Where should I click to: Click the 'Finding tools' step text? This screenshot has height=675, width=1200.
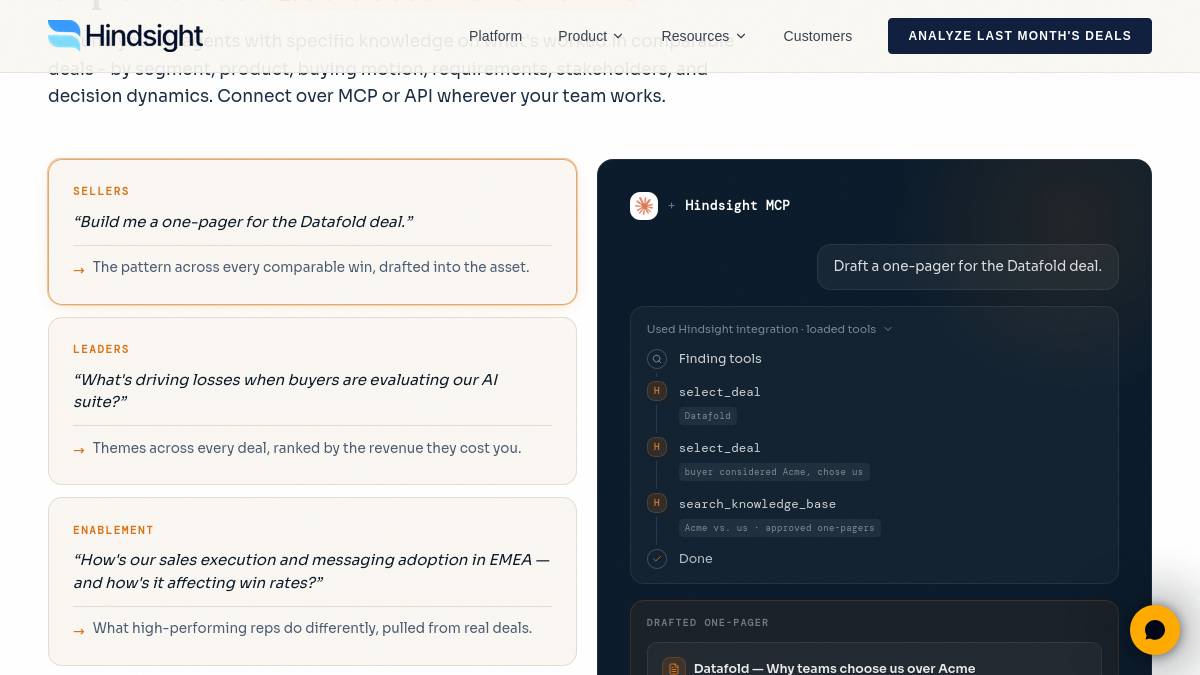click(720, 359)
